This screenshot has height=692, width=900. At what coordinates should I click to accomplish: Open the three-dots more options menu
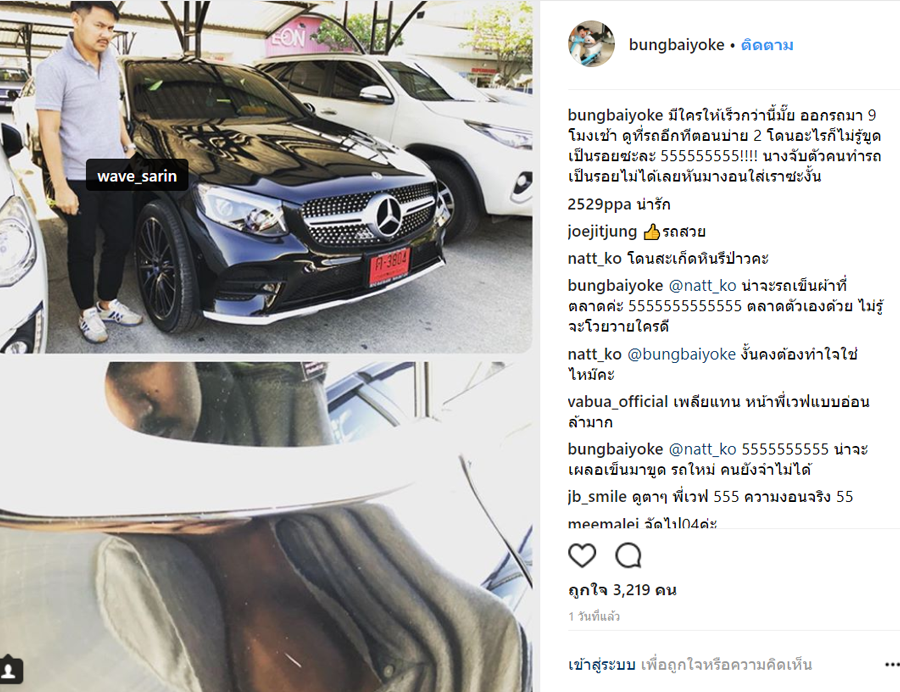tap(892, 664)
